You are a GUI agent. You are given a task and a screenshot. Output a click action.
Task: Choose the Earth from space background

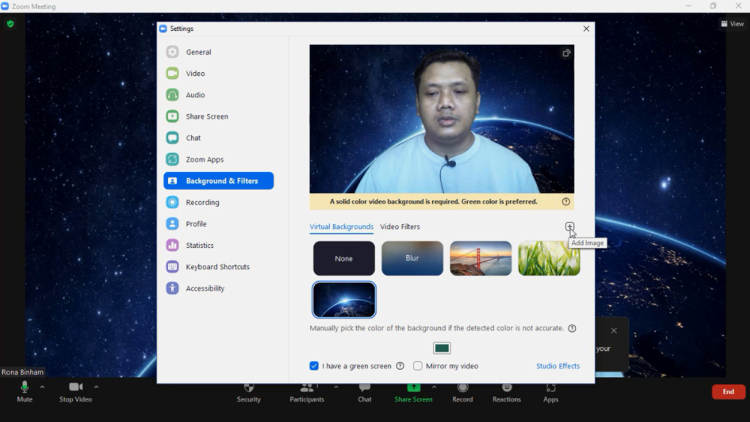(x=344, y=300)
